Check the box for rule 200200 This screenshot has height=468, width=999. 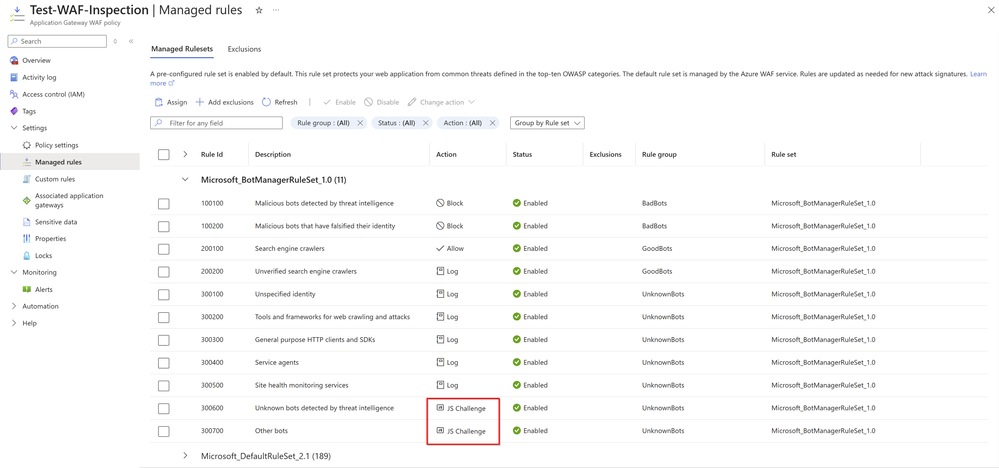pyautogui.click(x=164, y=271)
